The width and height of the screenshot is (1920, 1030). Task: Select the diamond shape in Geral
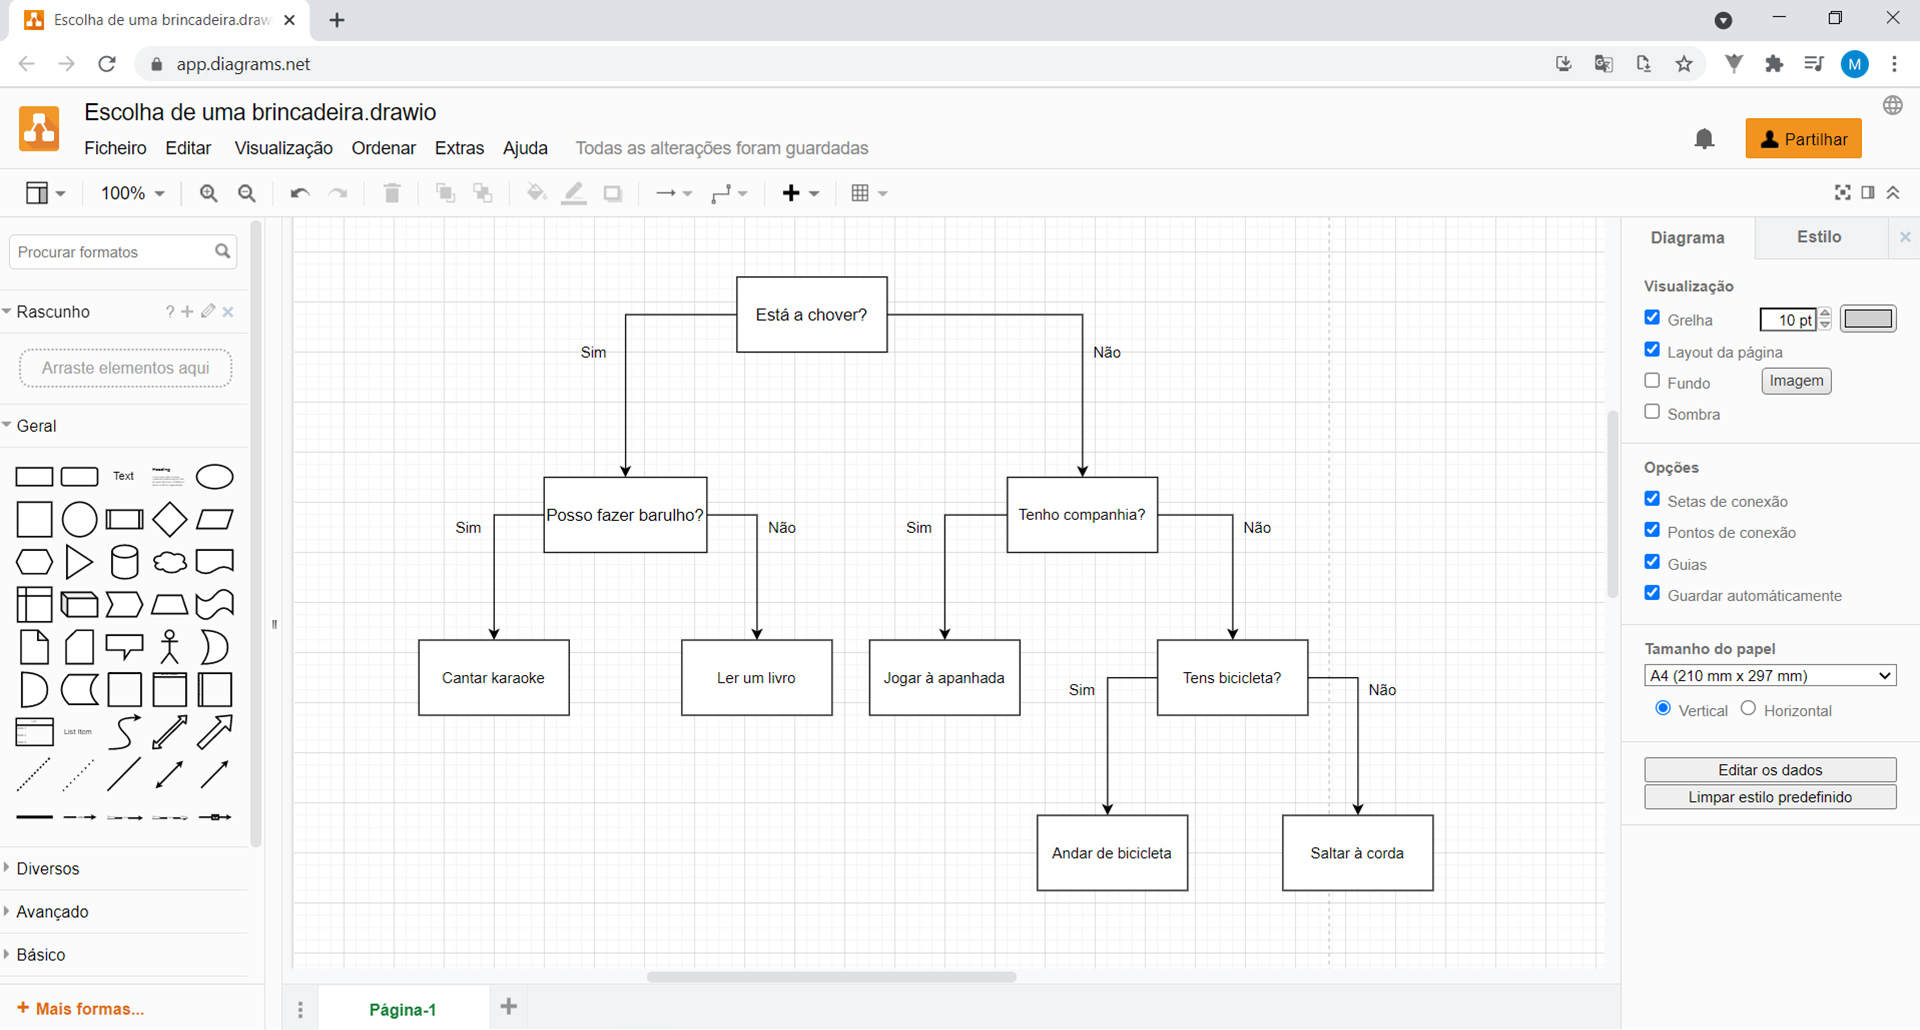click(170, 519)
